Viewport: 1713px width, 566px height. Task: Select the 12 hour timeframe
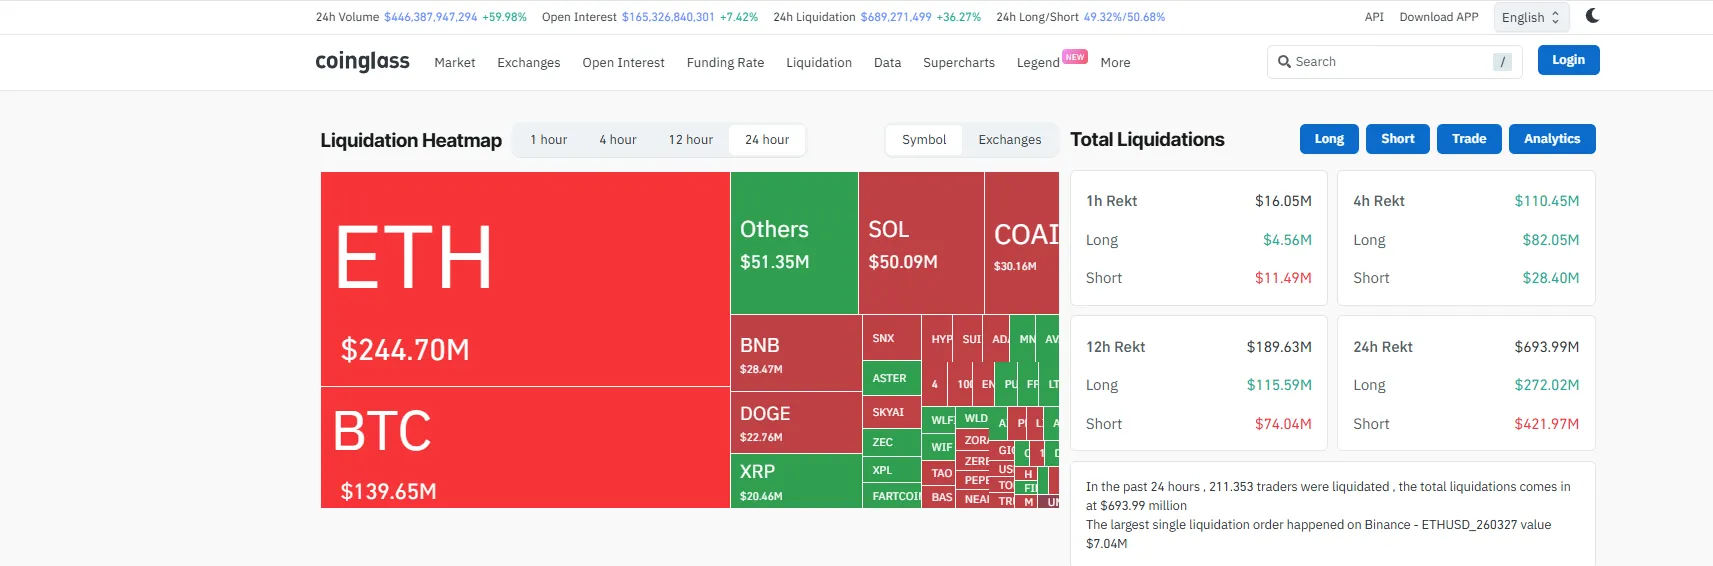690,140
